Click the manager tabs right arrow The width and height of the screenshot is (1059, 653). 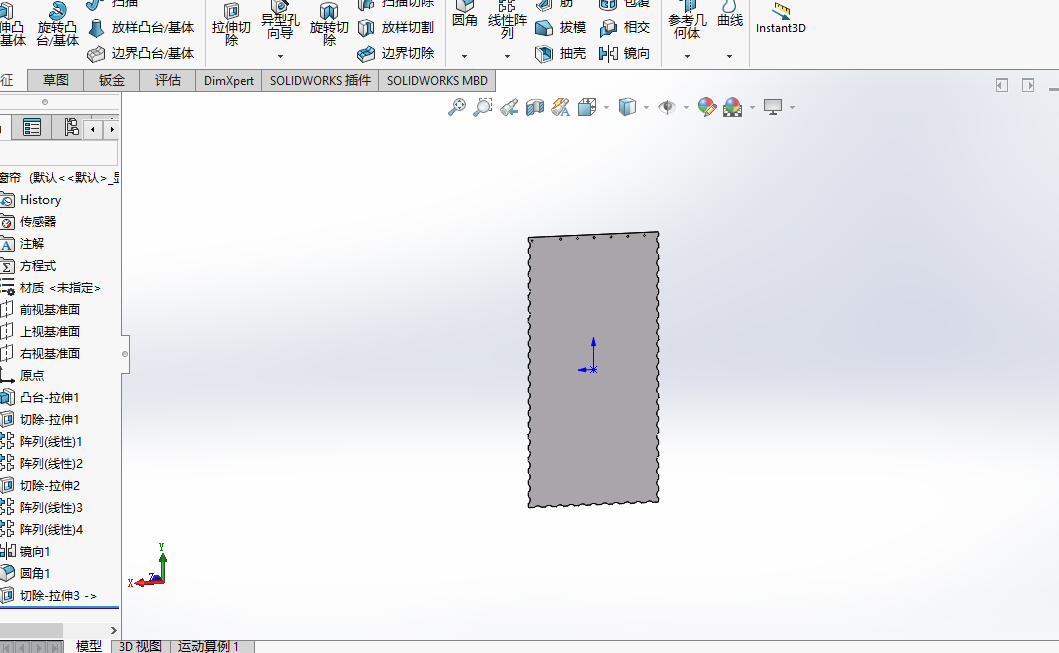pos(112,129)
